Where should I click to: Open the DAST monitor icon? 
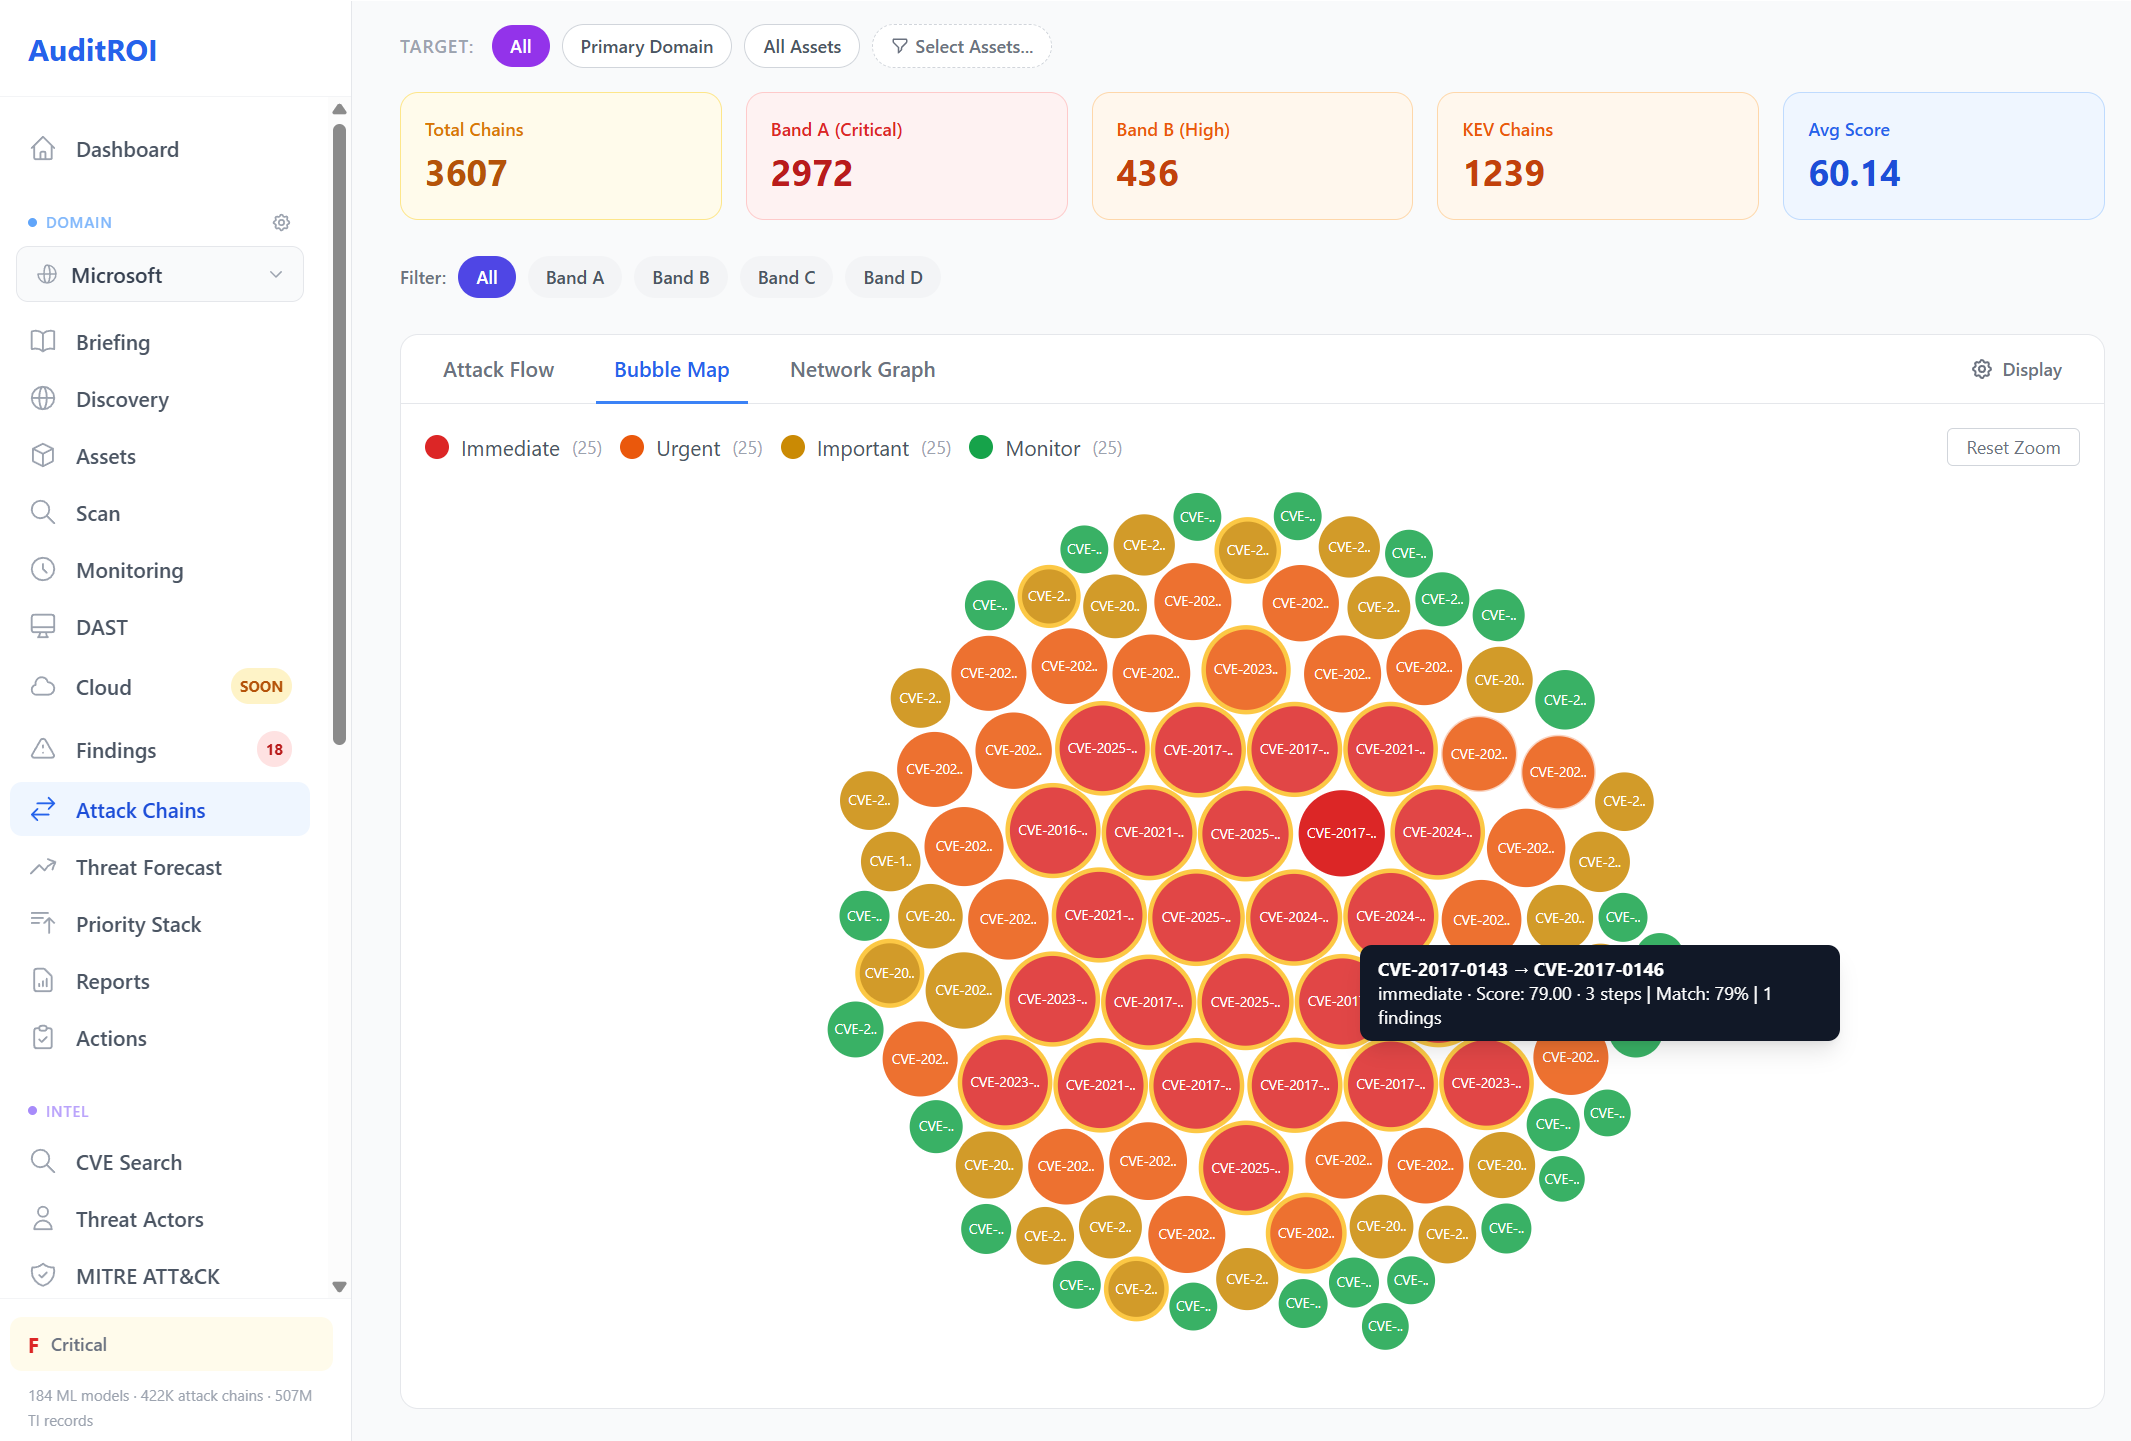coord(43,627)
